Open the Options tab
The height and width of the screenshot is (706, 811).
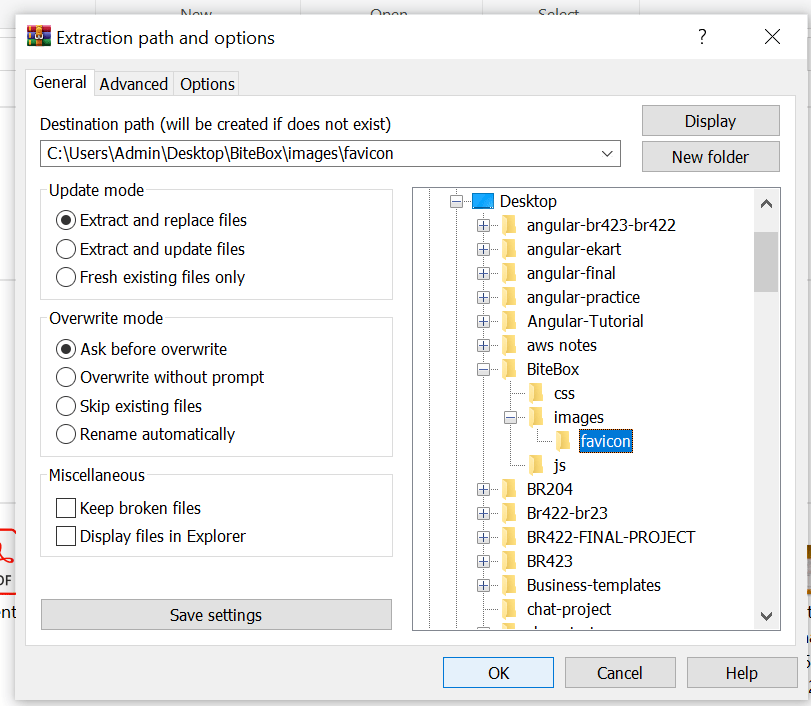pos(207,84)
